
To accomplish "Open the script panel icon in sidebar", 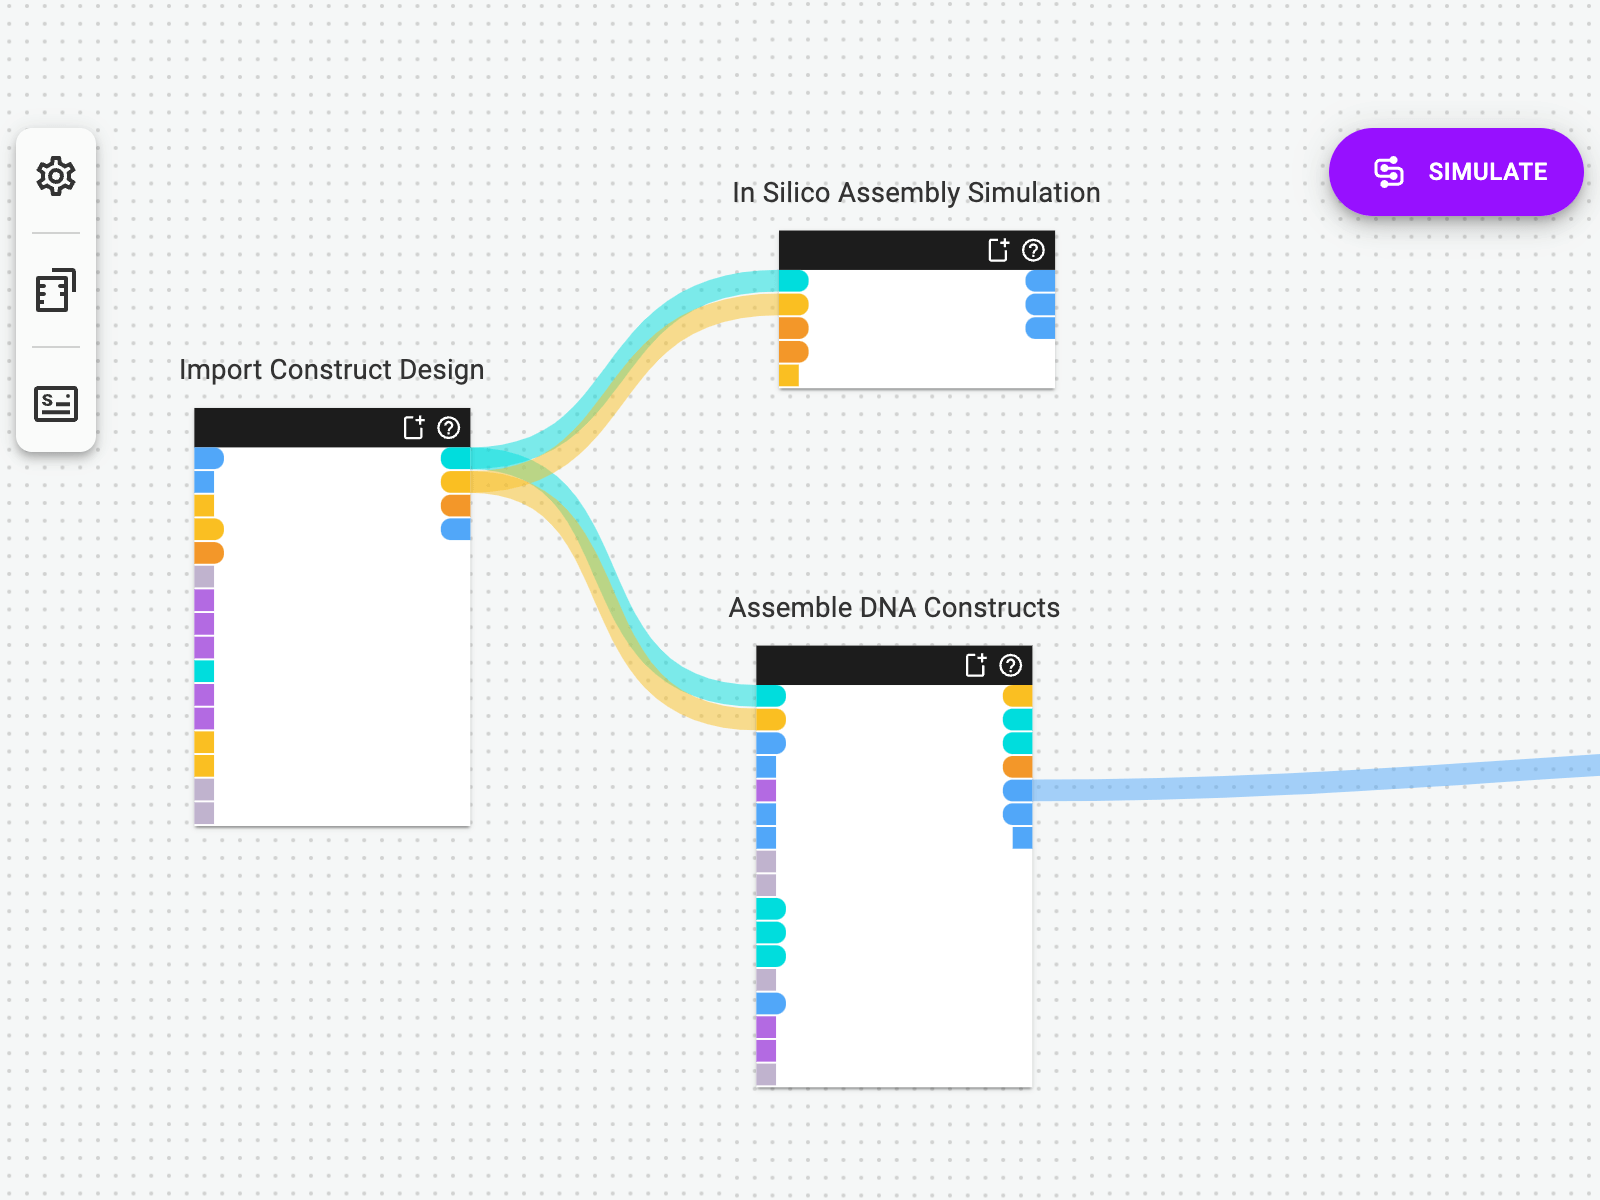I will click(56, 403).
